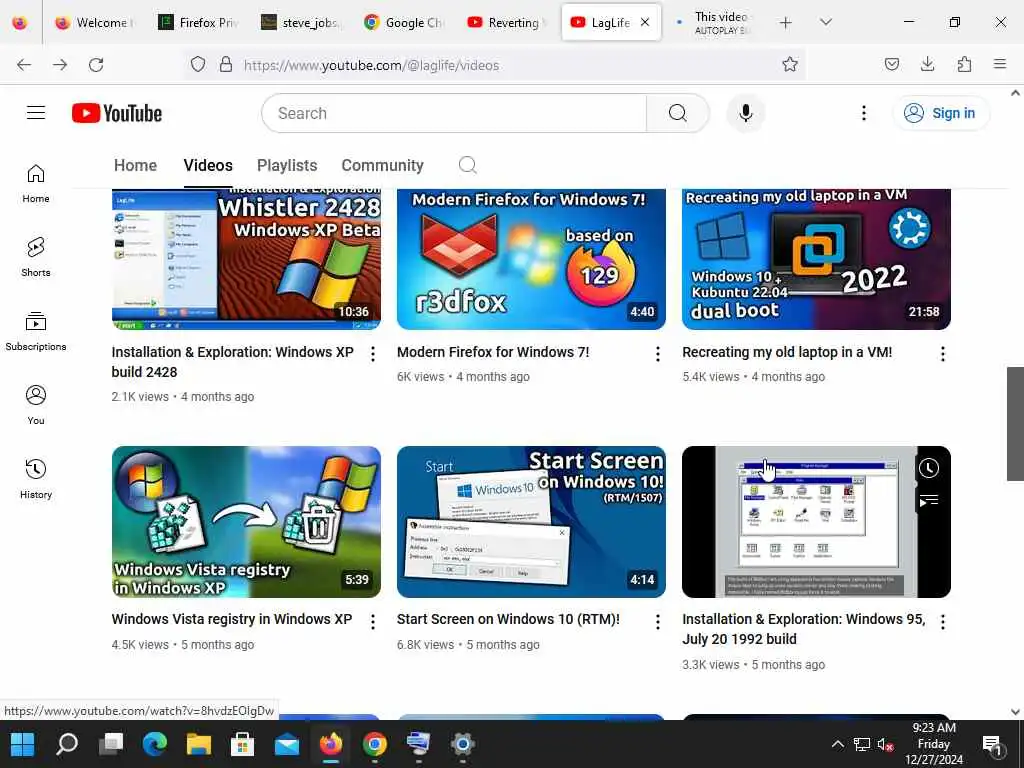The width and height of the screenshot is (1024, 768).
Task: Click the channel search magnifier icon
Action: tap(468, 165)
